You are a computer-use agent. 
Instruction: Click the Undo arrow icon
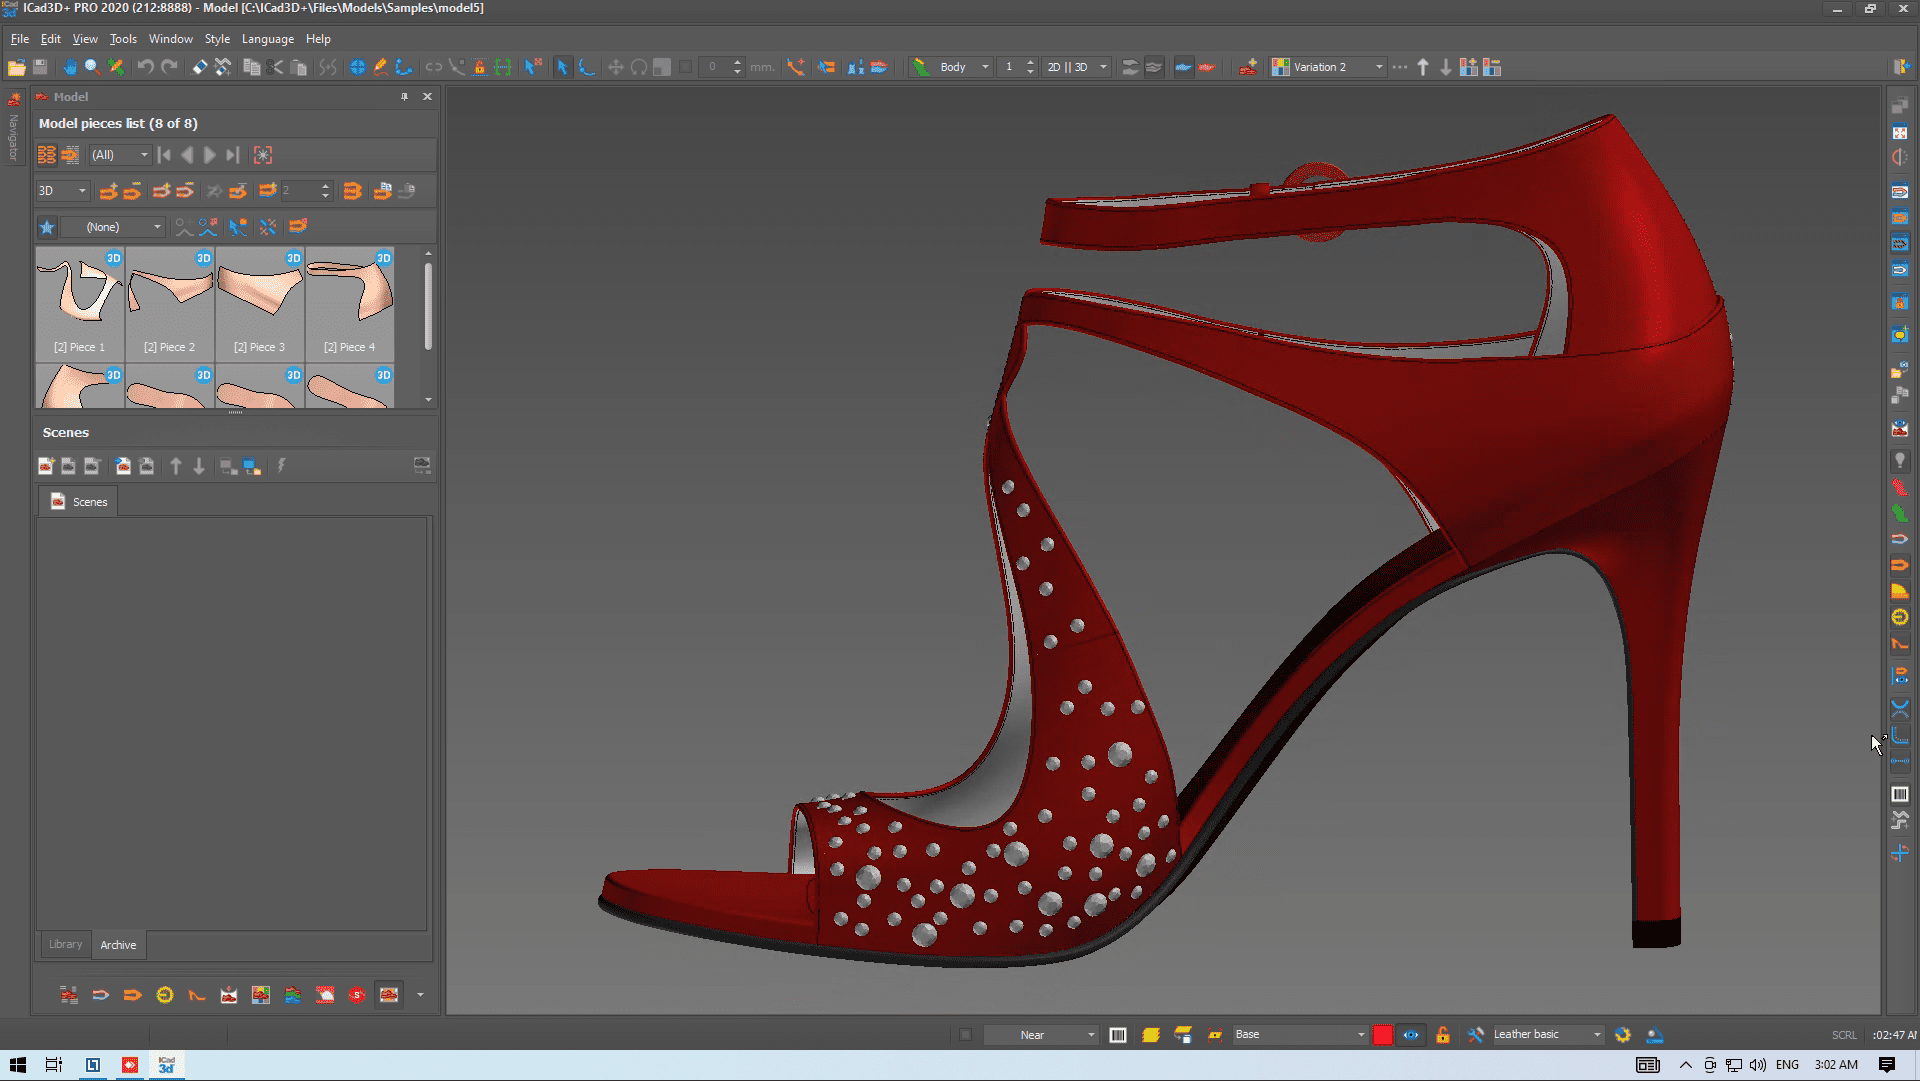point(145,67)
